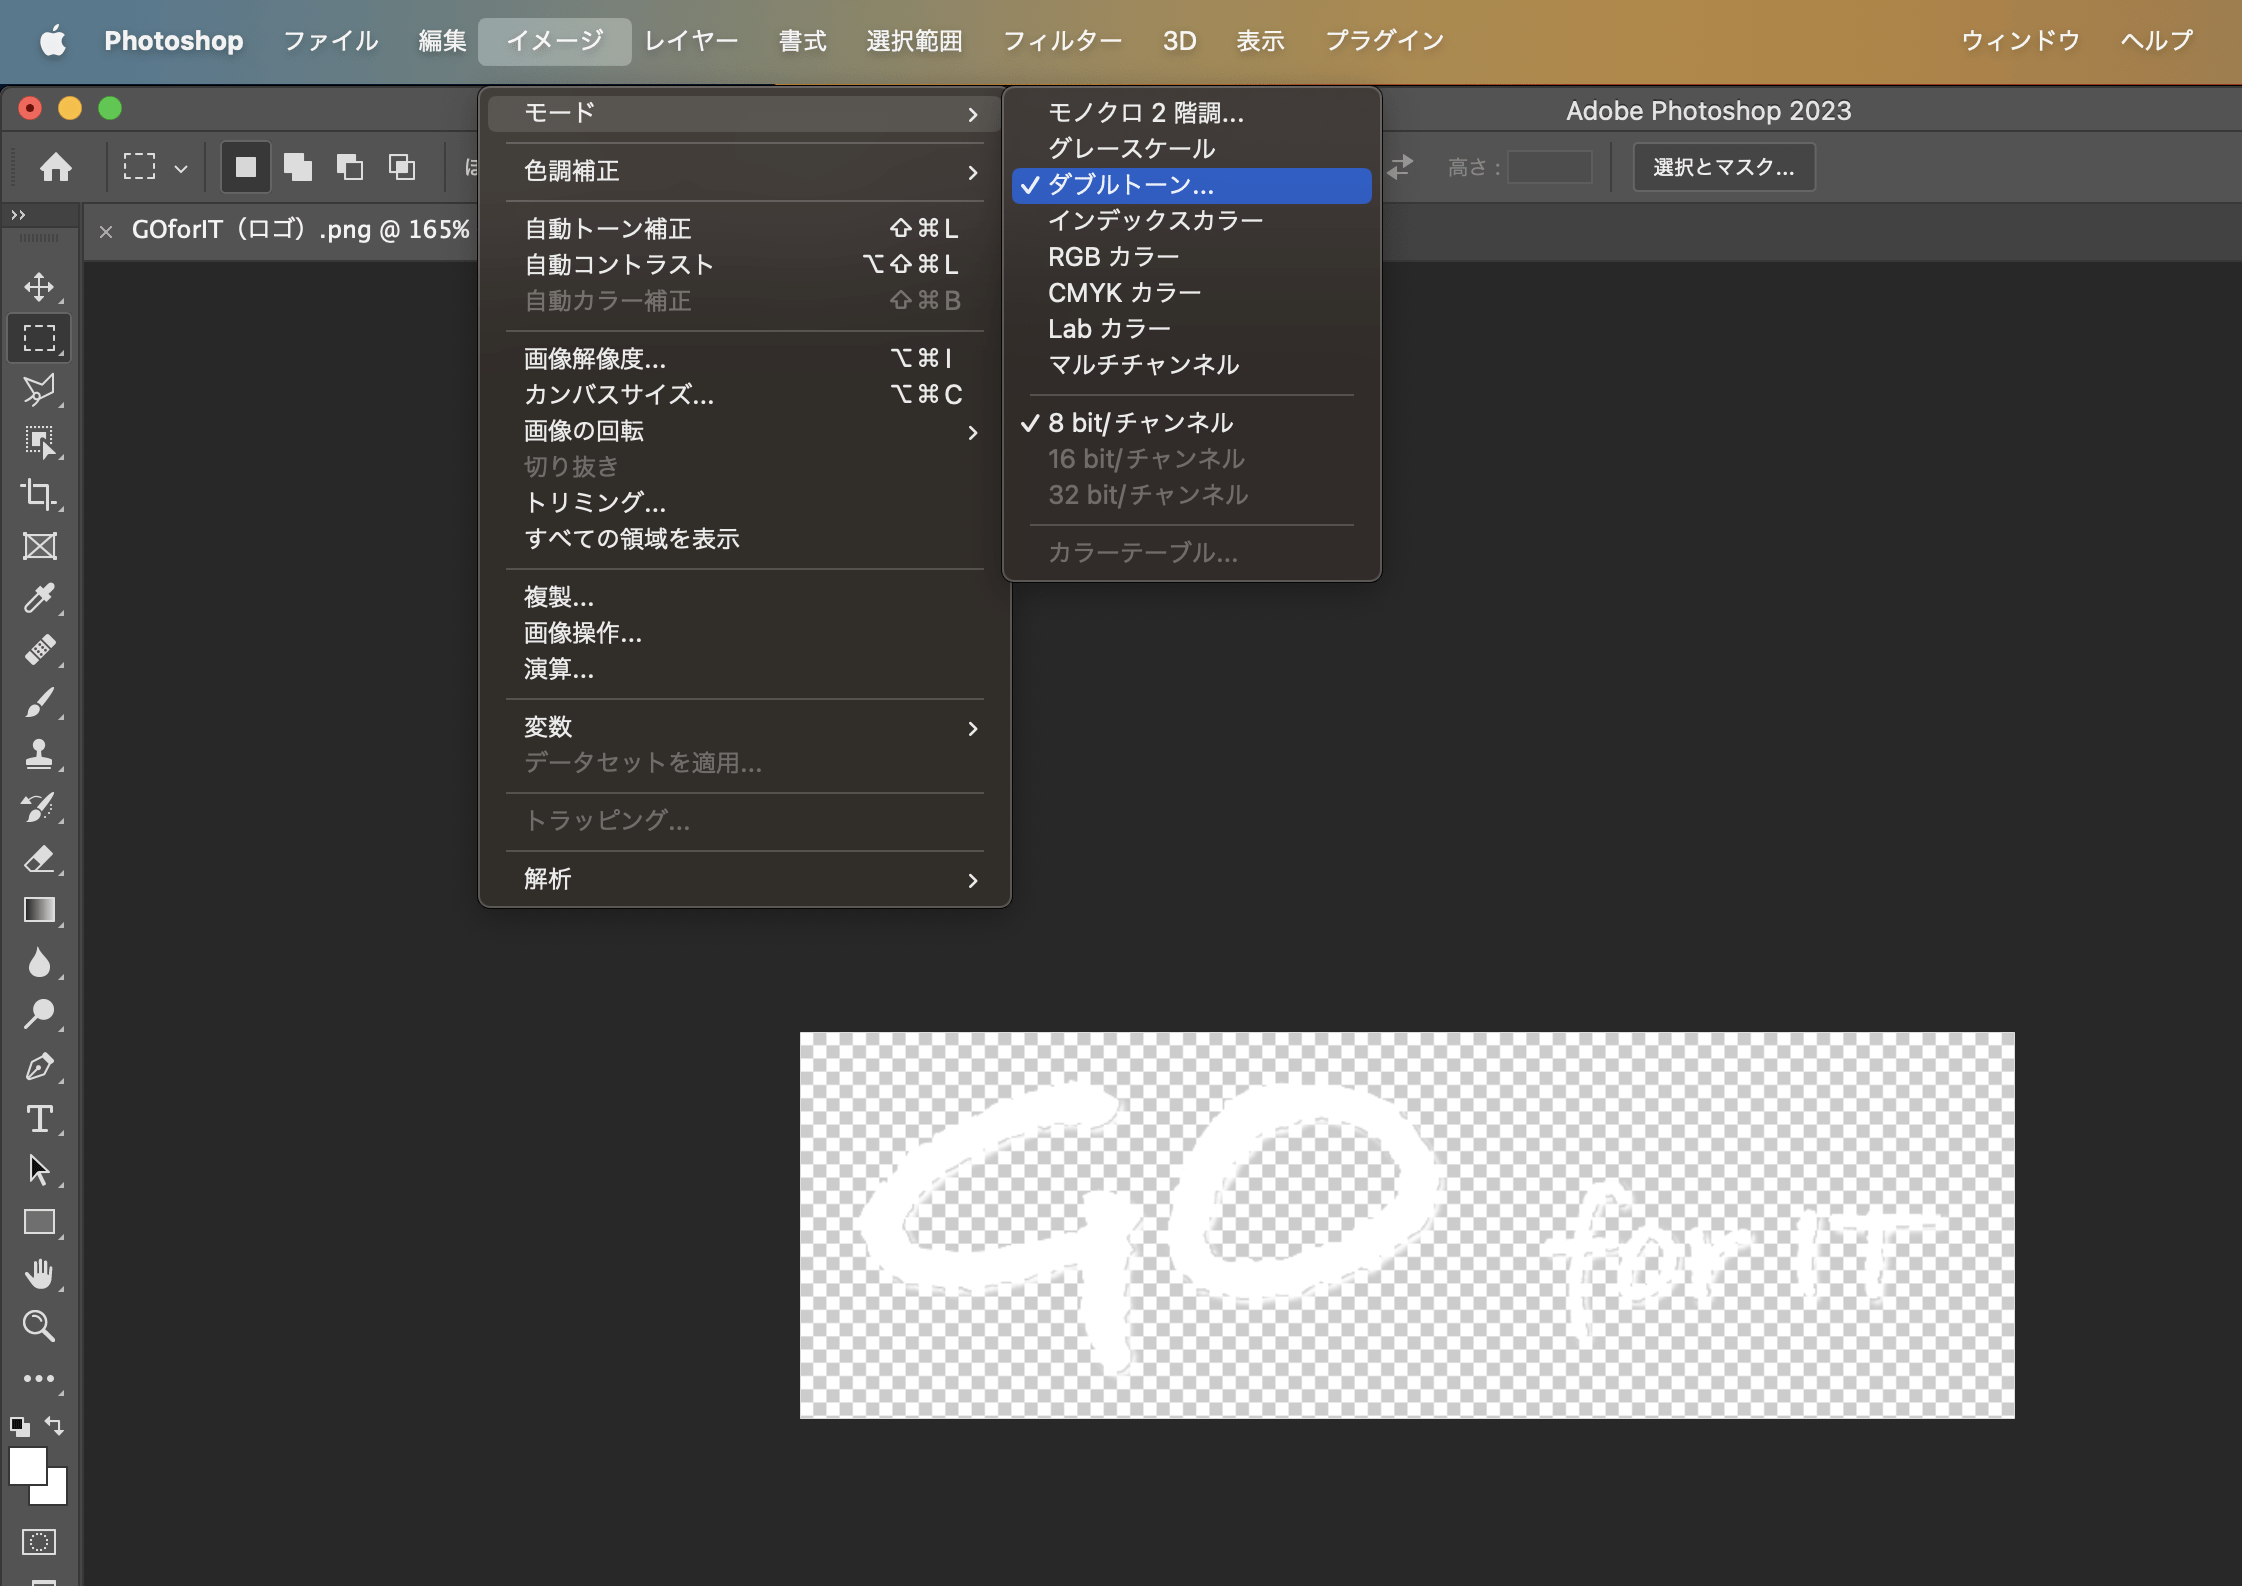Choose CMYK カラー mode
The width and height of the screenshot is (2242, 1586).
pyautogui.click(x=1191, y=293)
